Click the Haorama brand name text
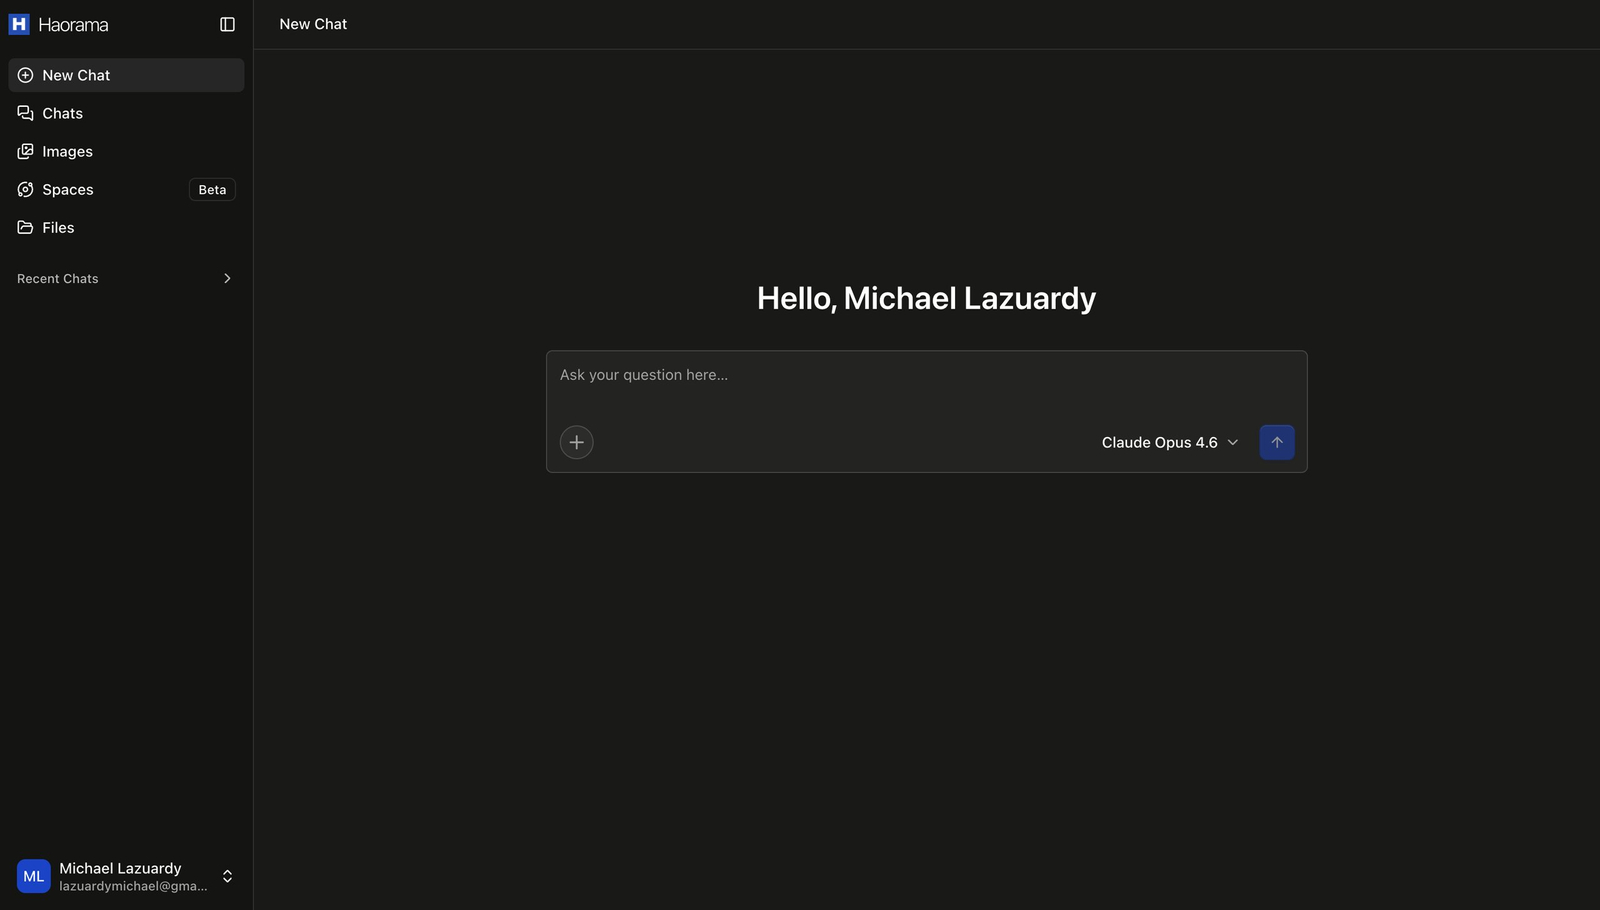This screenshot has width=1600, height=910. pos(73,24)
